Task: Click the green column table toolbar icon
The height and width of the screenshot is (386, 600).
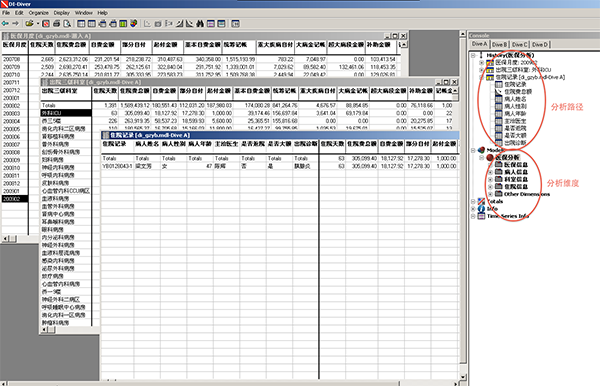Action: [x=123, y=24]
